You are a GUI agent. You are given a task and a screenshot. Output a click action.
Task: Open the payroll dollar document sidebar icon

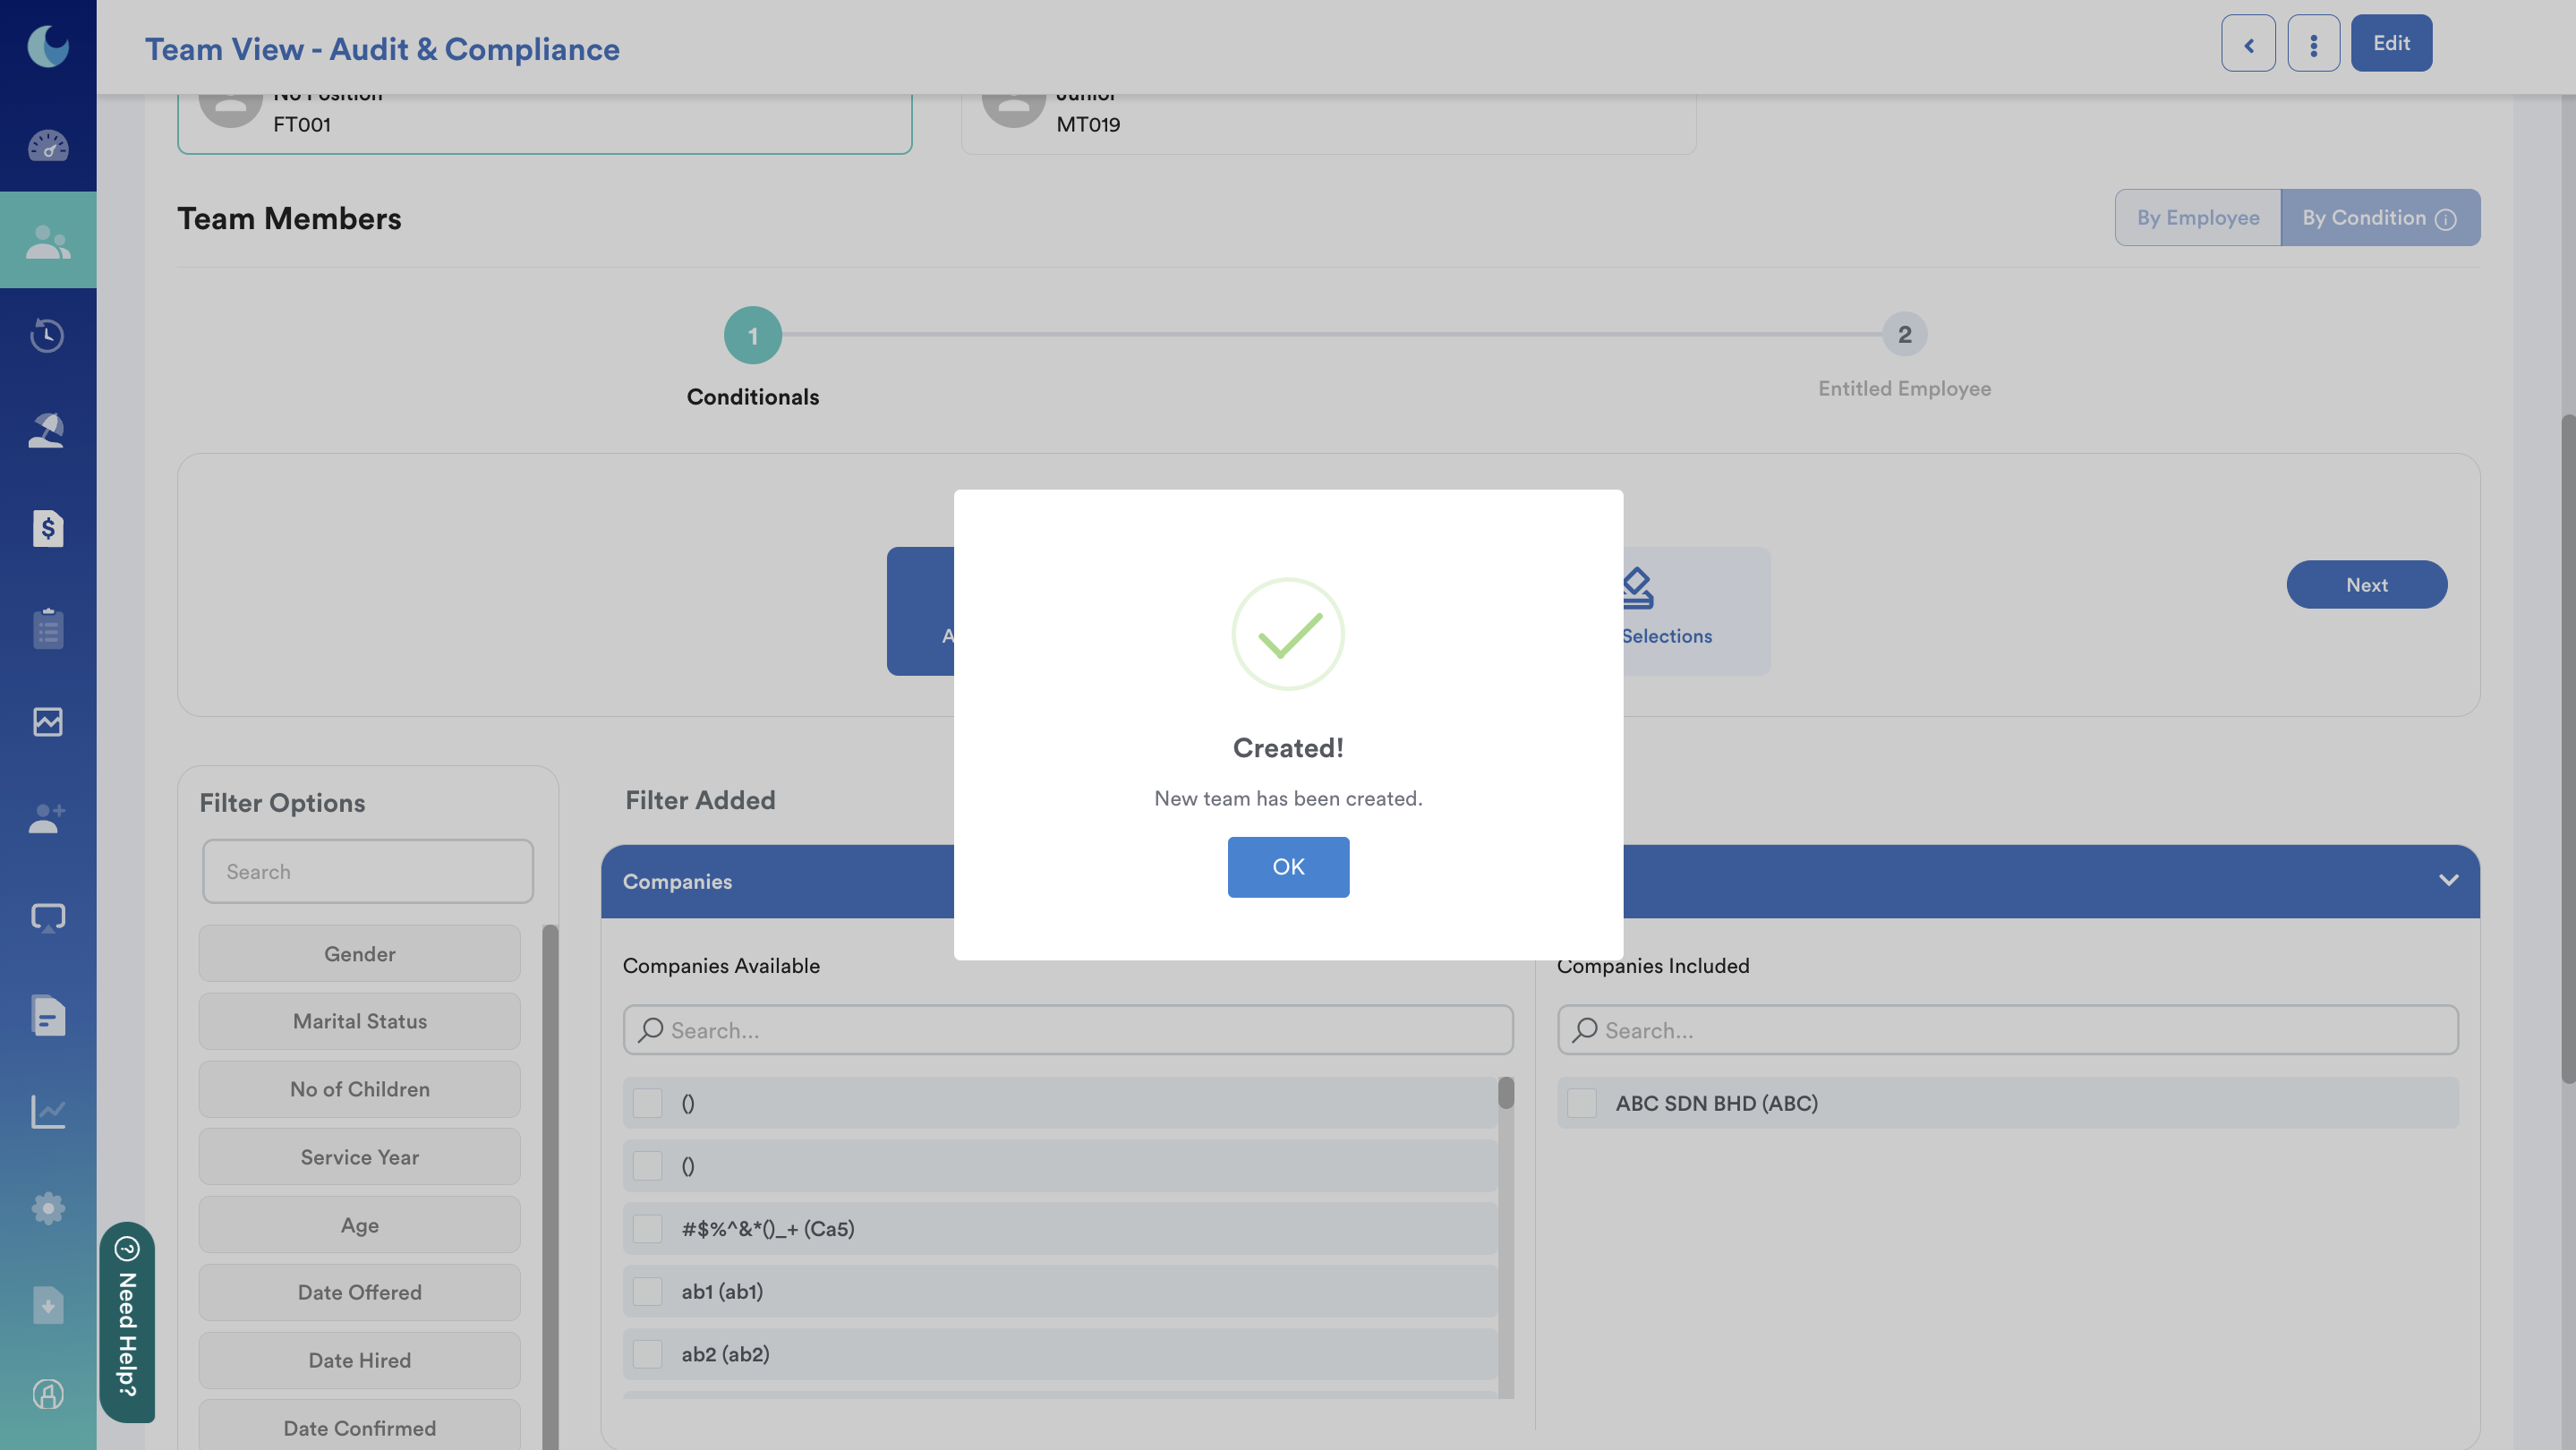48,528
